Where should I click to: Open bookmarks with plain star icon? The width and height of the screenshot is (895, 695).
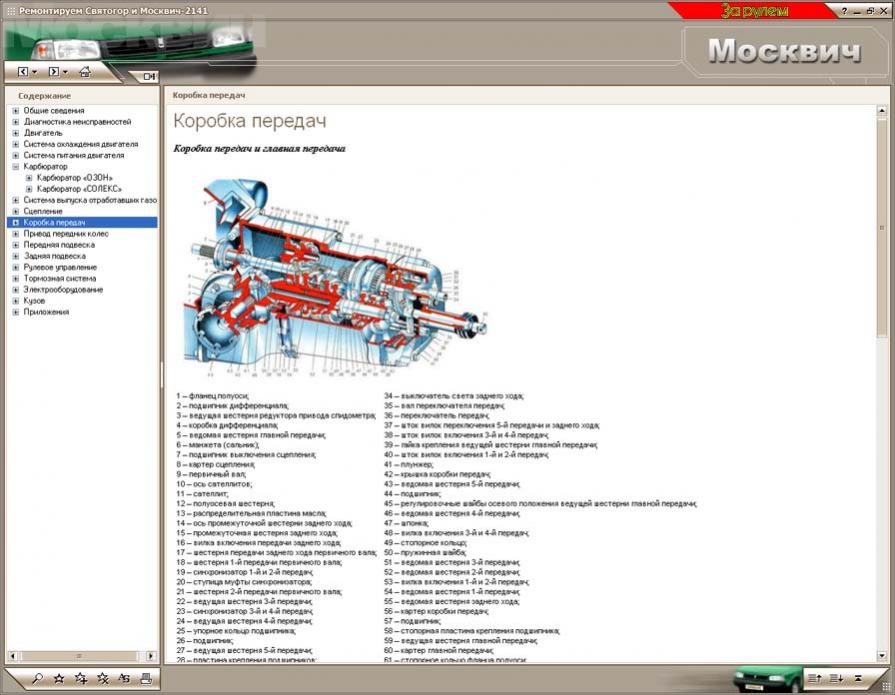[x=59, y=679]
